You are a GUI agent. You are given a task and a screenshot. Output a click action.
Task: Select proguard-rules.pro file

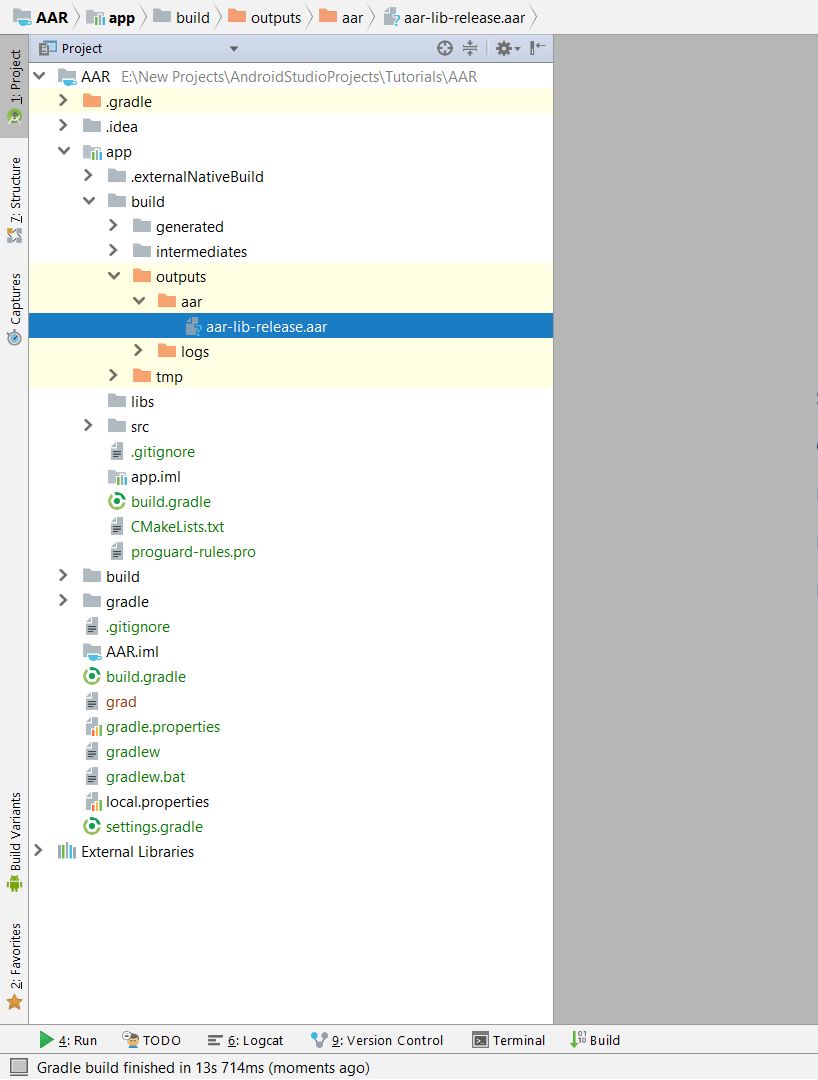291,552
